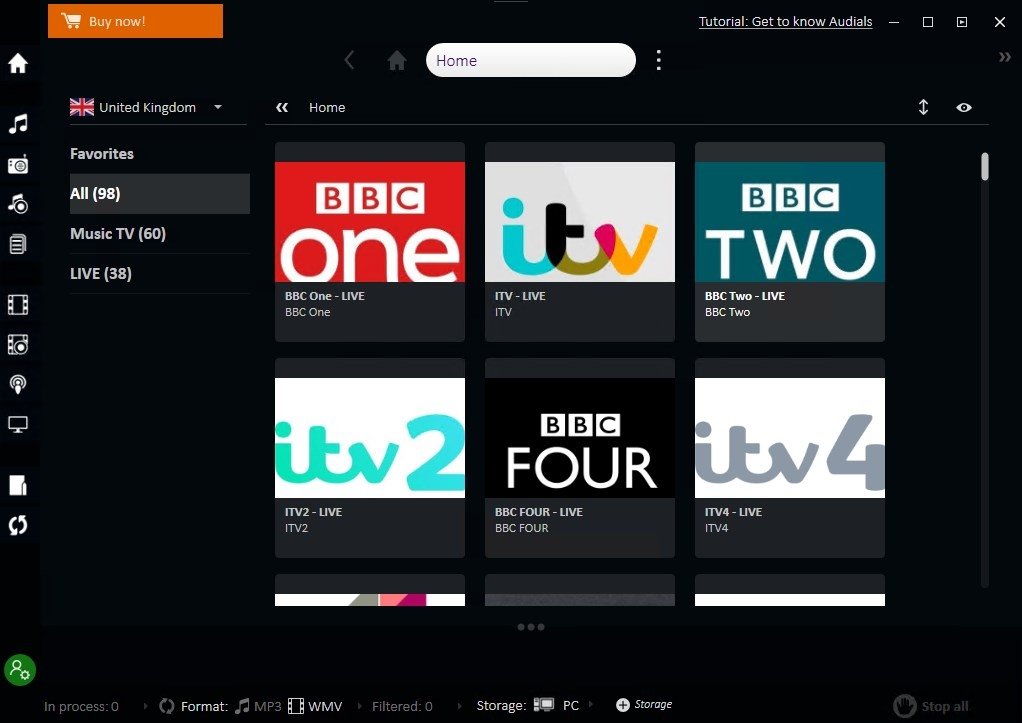
Task: Expand arrow after WMV format
Action: click(x=359, y=705)
